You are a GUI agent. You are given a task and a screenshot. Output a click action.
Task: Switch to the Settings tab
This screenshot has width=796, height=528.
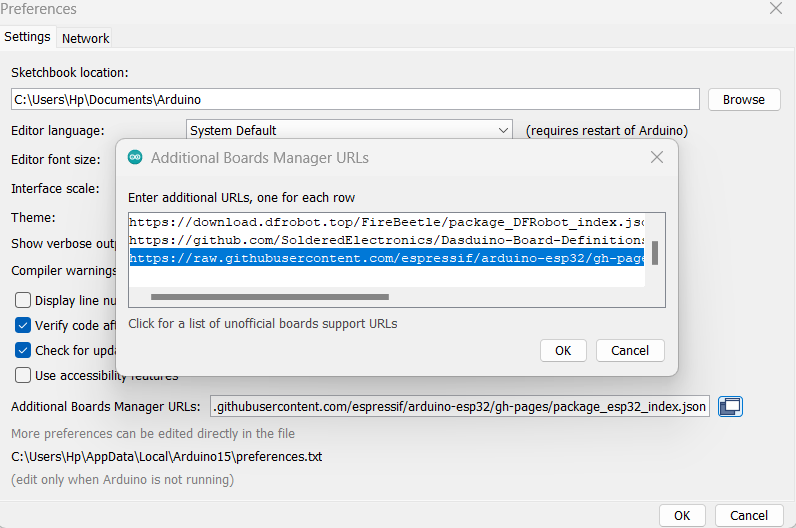point(27,37)
